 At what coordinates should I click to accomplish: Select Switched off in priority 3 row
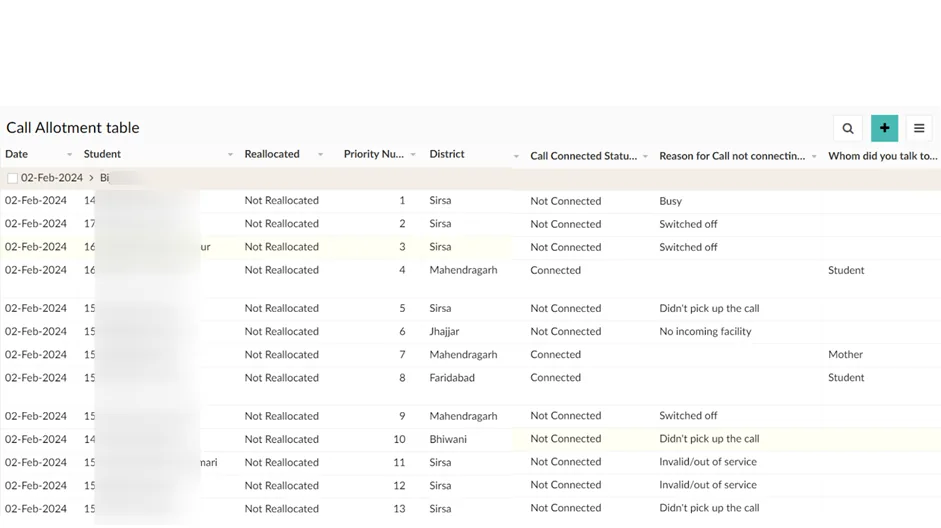pyautogui.click(x=688, y=247)
